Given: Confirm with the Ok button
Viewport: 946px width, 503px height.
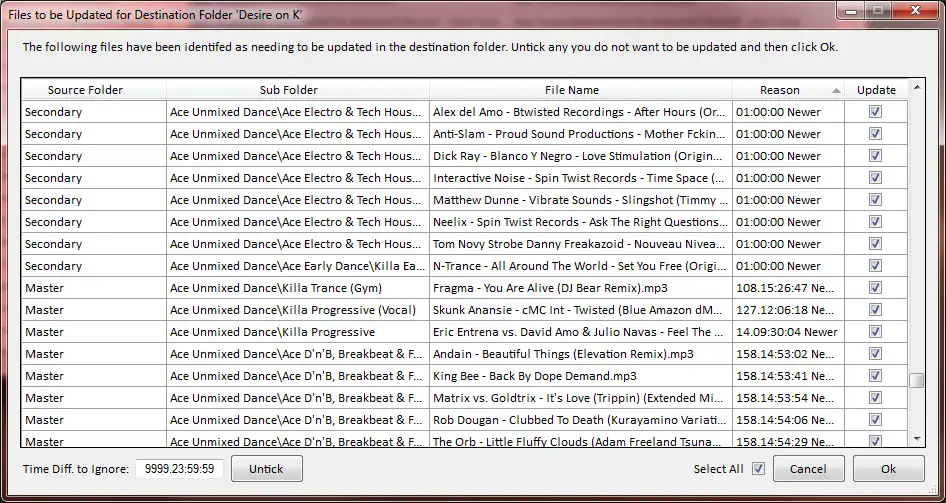Looking at the screenshot, I should pos(889,469).
